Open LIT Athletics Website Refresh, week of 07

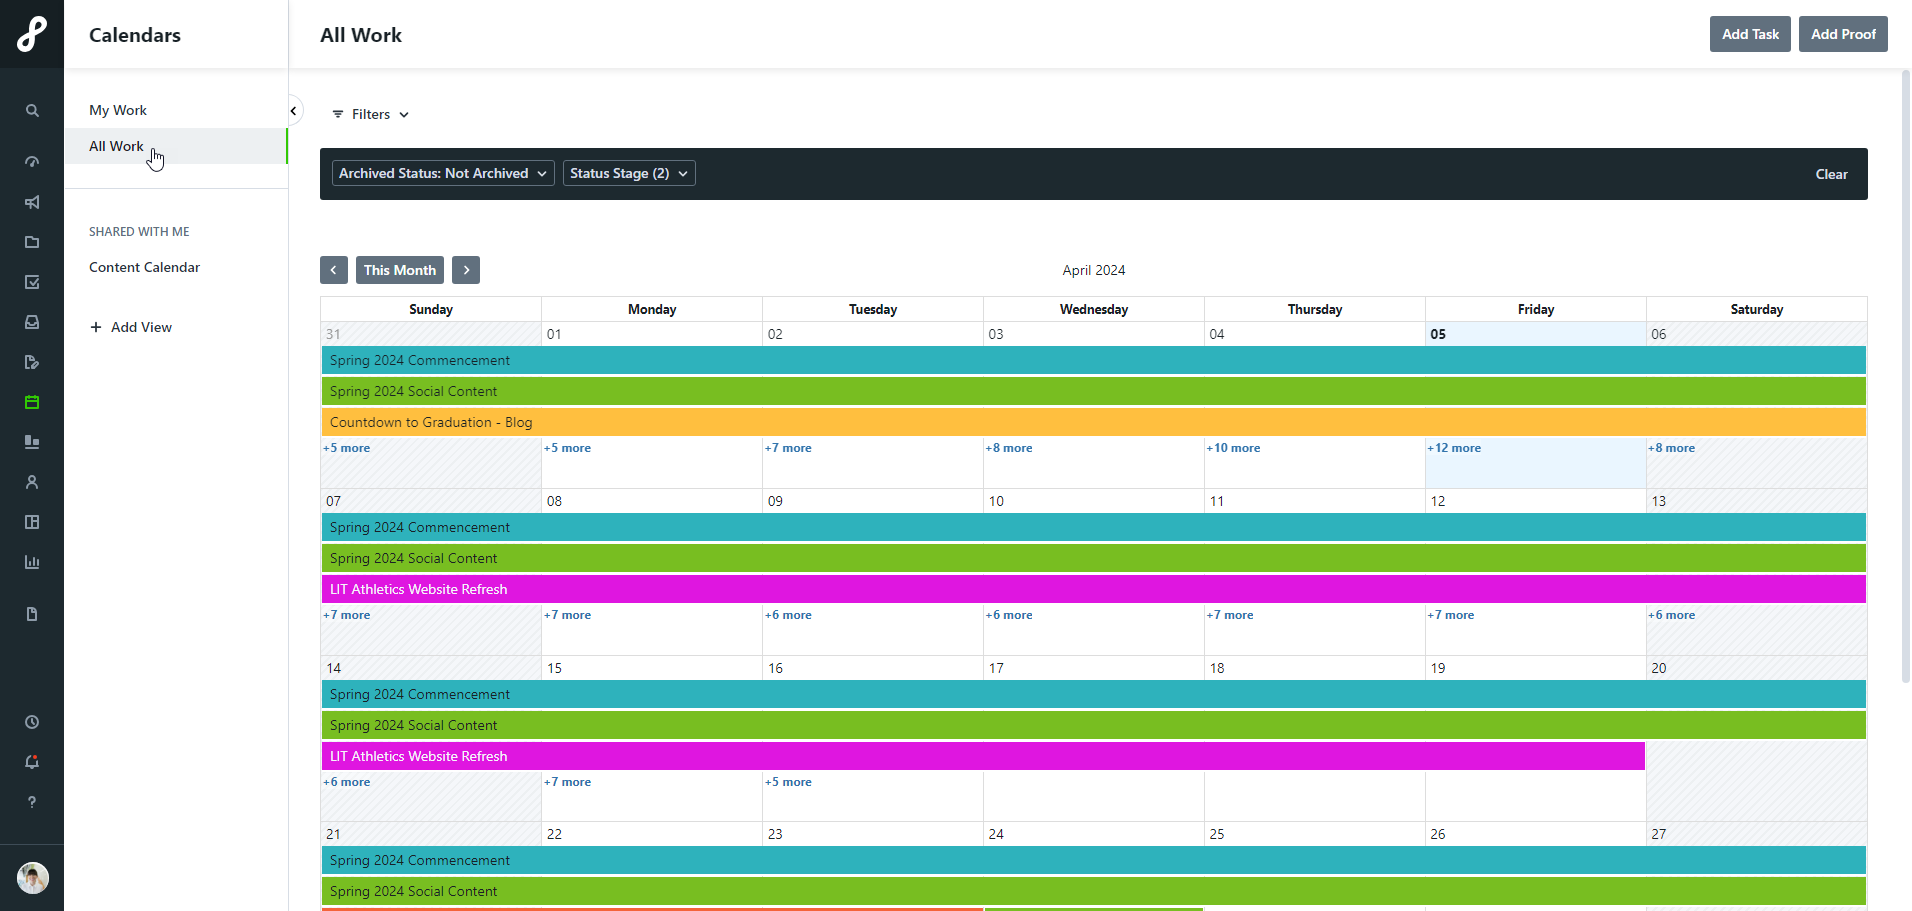click(x=1094, y=589)
